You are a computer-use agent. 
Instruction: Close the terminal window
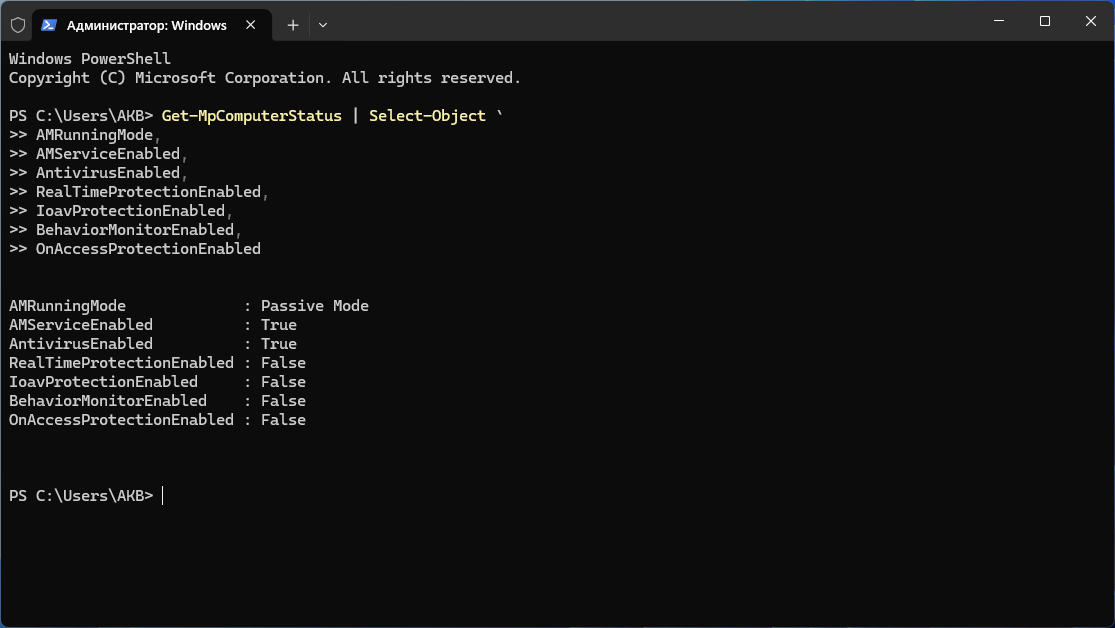click(1091, 21)
